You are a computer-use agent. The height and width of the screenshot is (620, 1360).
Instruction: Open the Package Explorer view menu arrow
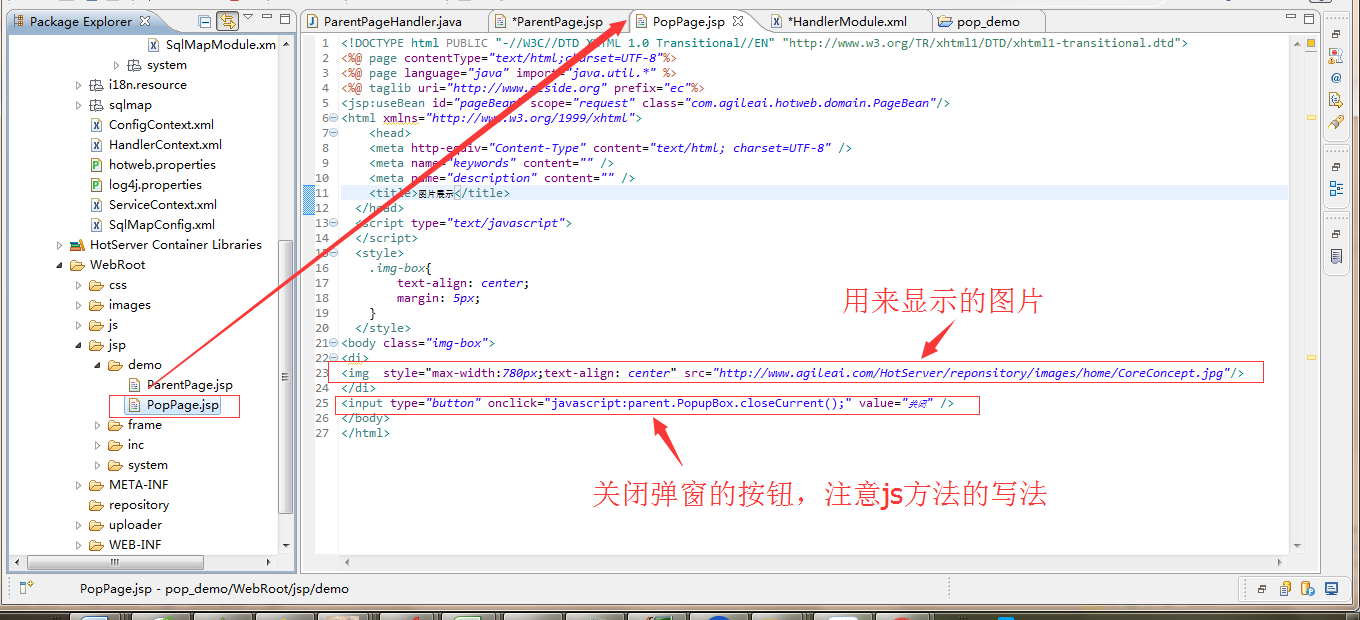coord(248,18)
